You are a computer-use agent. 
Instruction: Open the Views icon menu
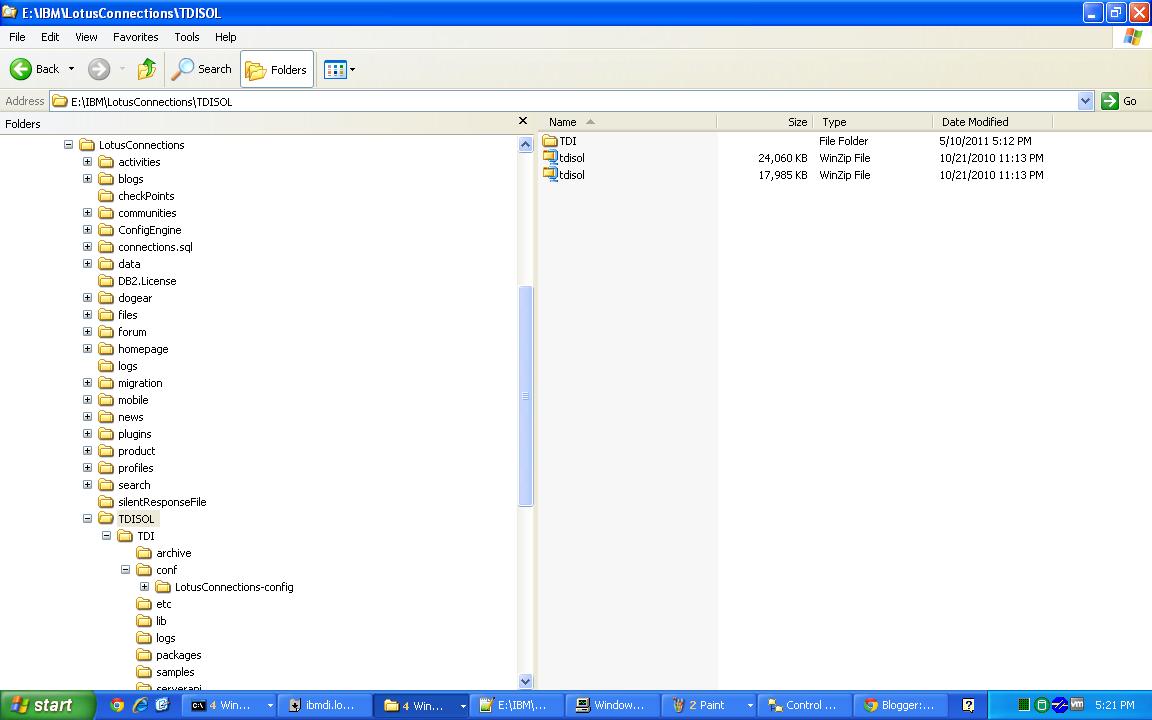coord(335,70)
